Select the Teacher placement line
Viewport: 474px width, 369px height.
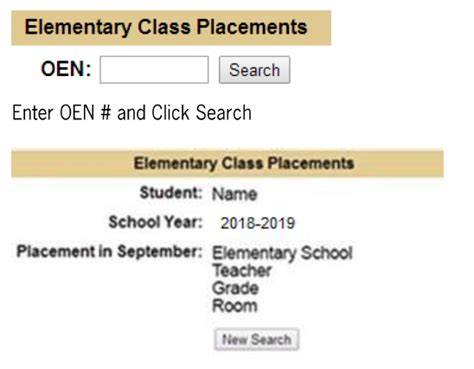pos(242,270)
